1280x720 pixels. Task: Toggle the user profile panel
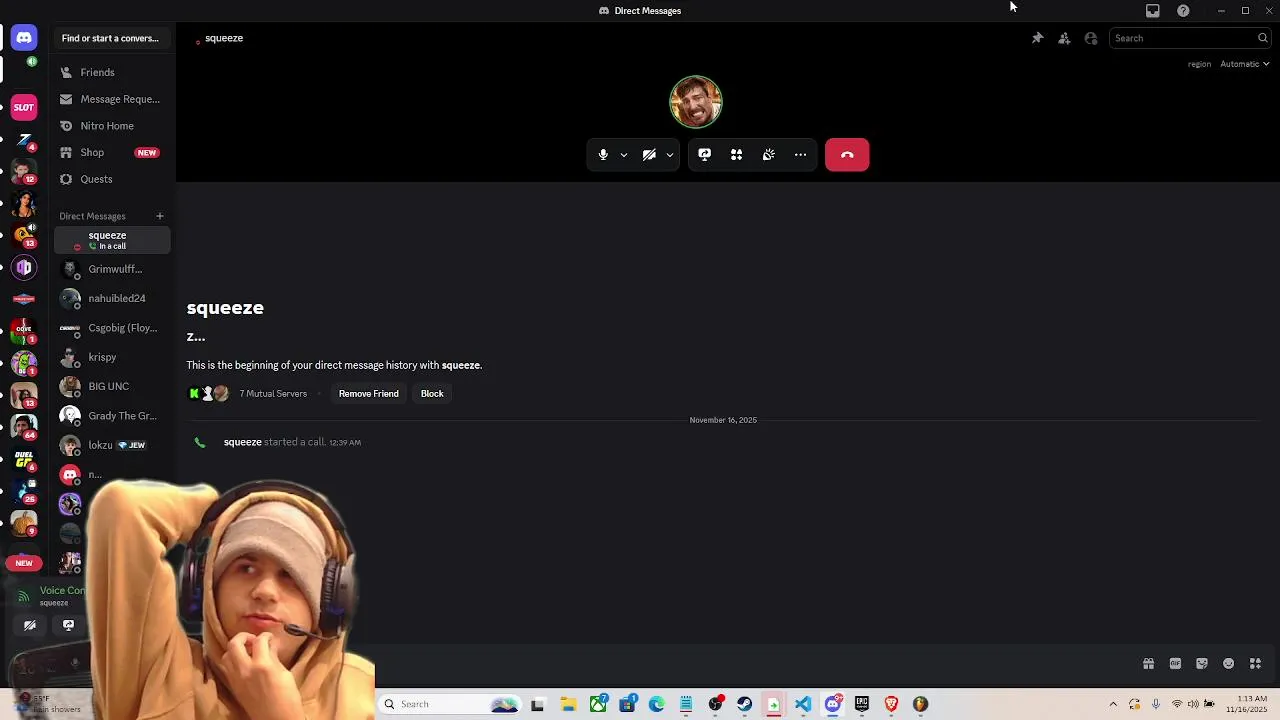[x=1091, y=38]
